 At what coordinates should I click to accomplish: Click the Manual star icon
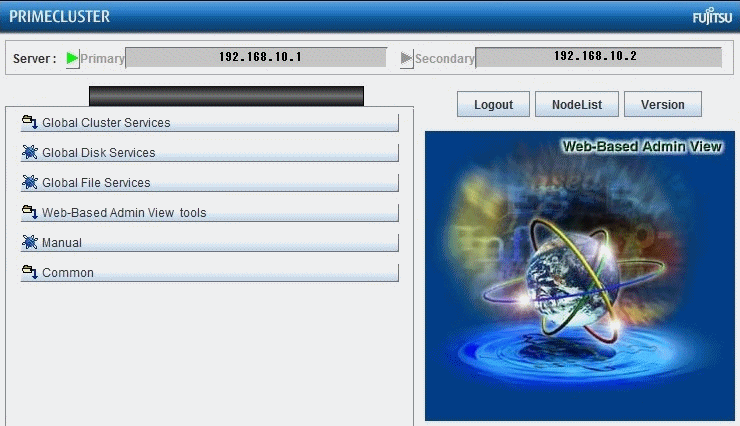29,242
